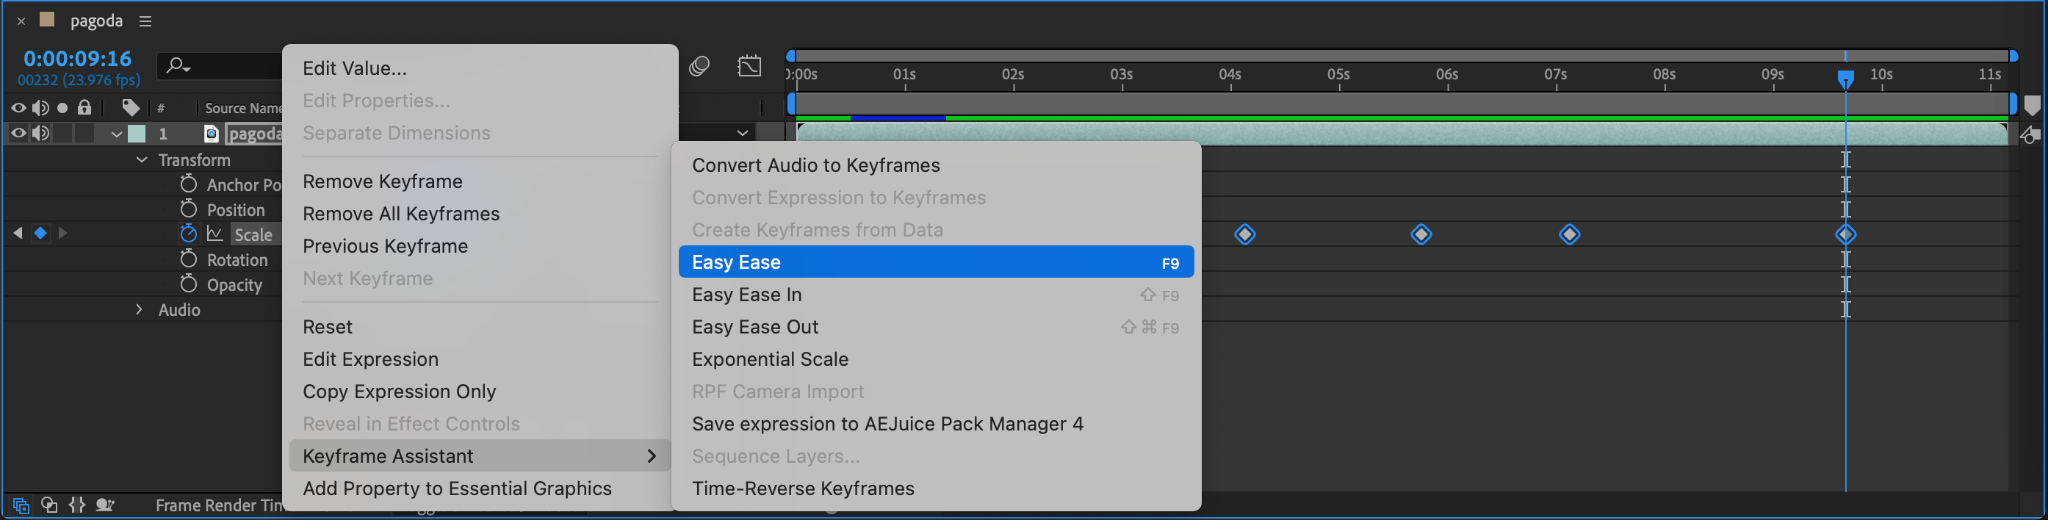Expand the Audio property group
The height and width of the screenshot is (520, 2048).
(140, 310)
